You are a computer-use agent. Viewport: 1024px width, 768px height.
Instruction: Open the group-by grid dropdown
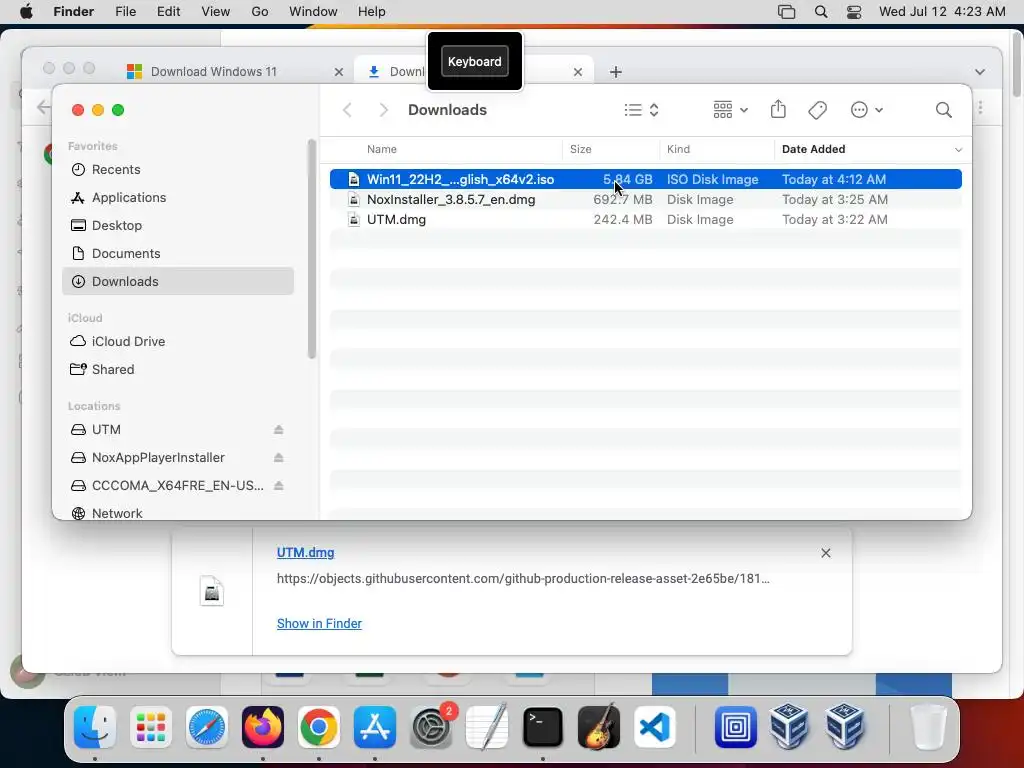pos(731,110)
